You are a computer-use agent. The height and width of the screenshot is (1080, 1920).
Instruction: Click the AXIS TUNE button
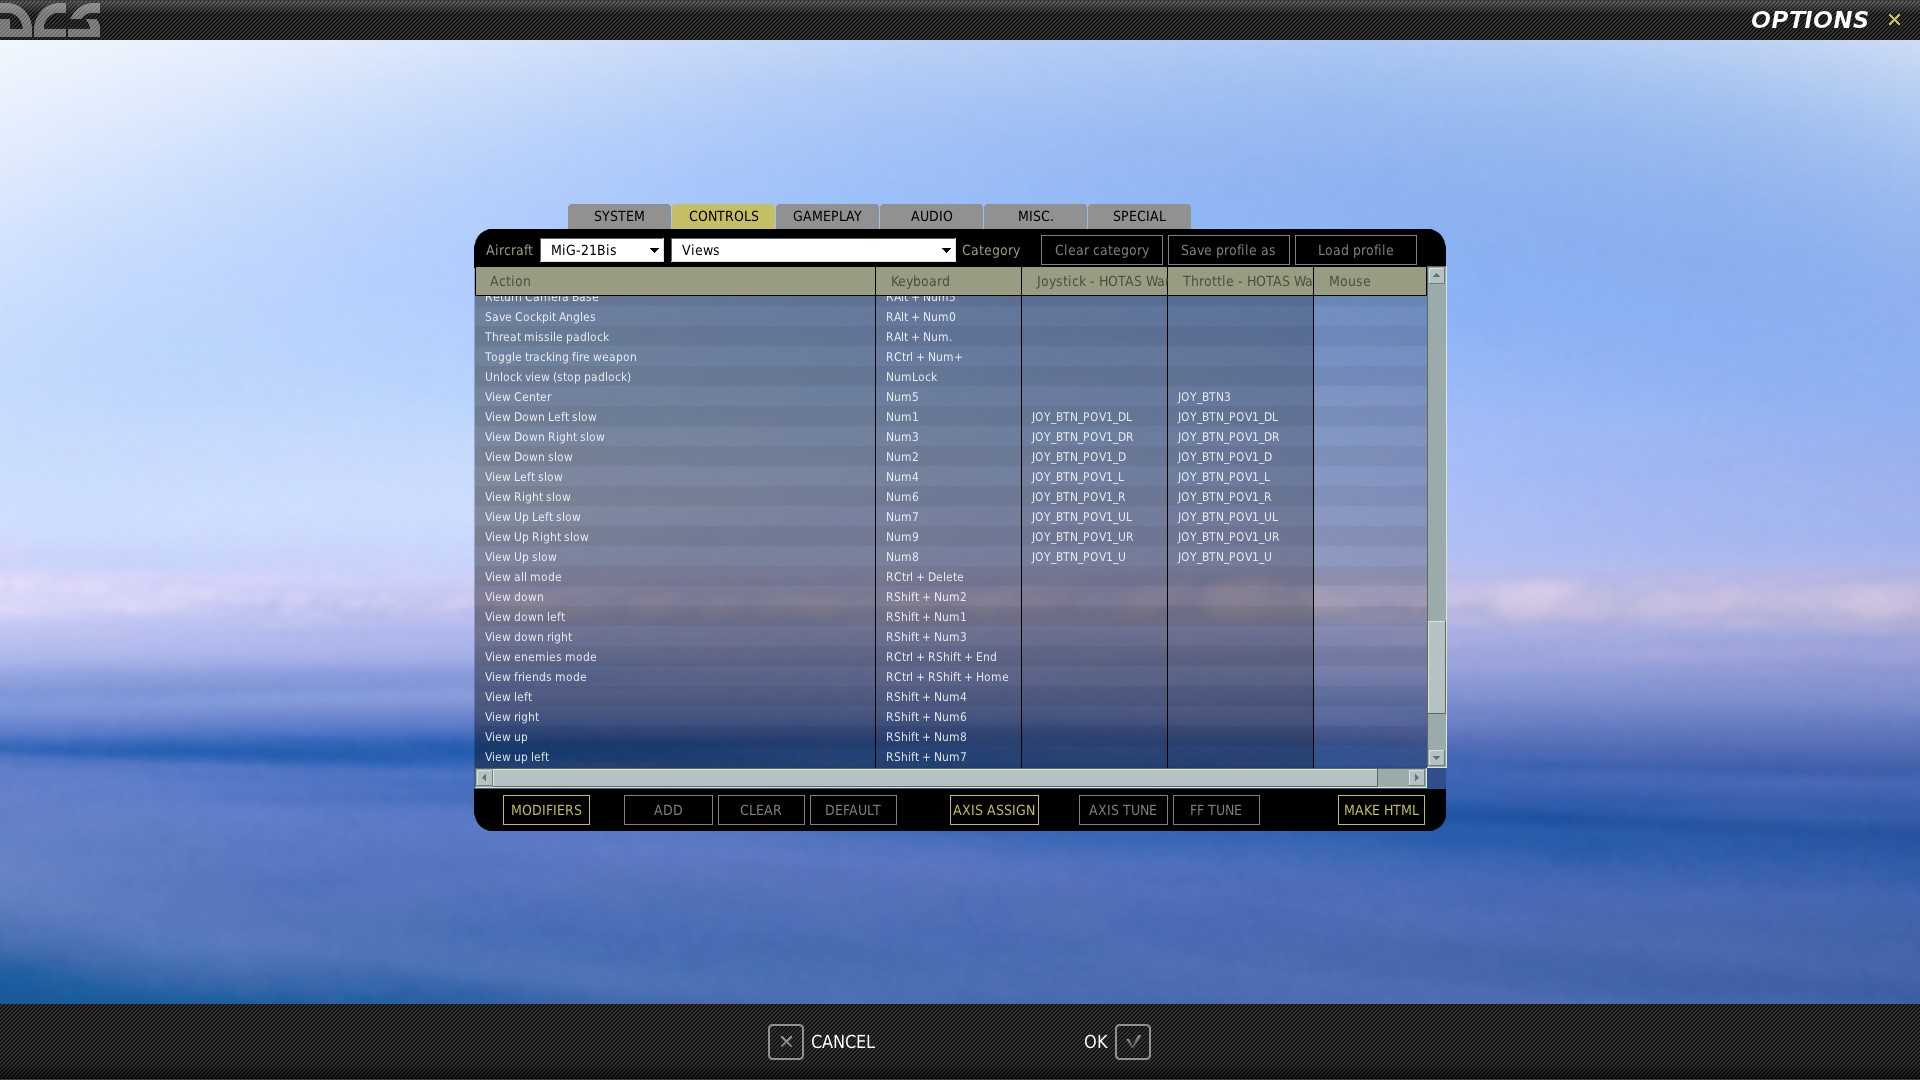(x=1123, y=810)
